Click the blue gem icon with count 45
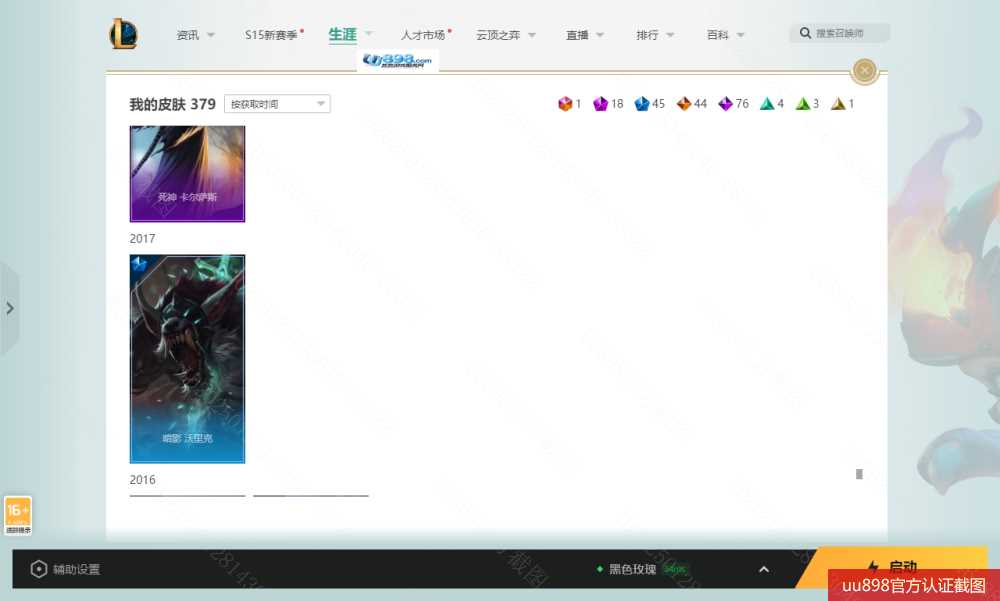The image size is (1000, 601). tap(642, 103)
